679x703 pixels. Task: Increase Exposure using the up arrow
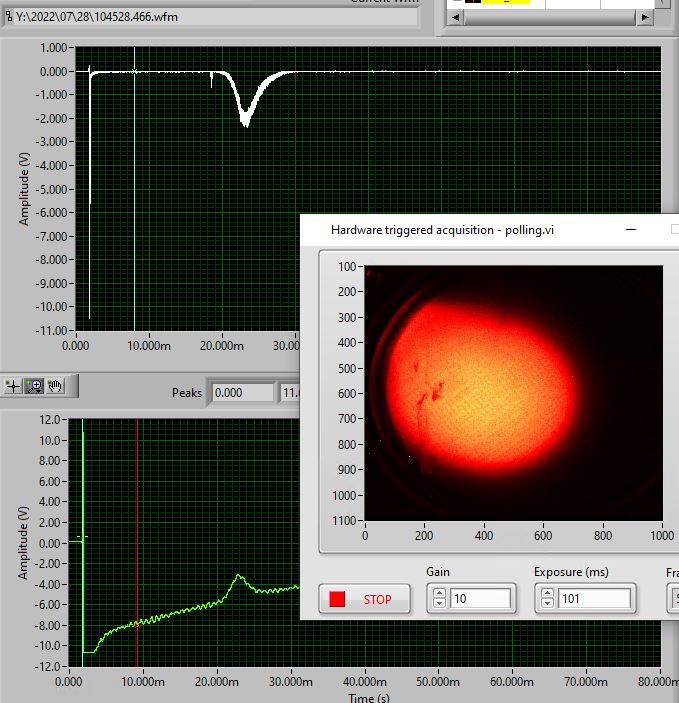(x=546, y=594)
